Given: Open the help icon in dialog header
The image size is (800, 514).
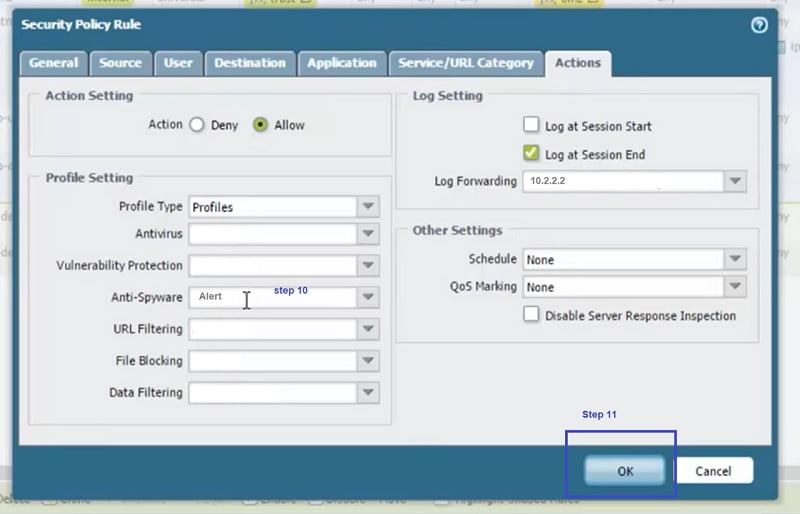Looking at the screenshot, I should point(759,25).
